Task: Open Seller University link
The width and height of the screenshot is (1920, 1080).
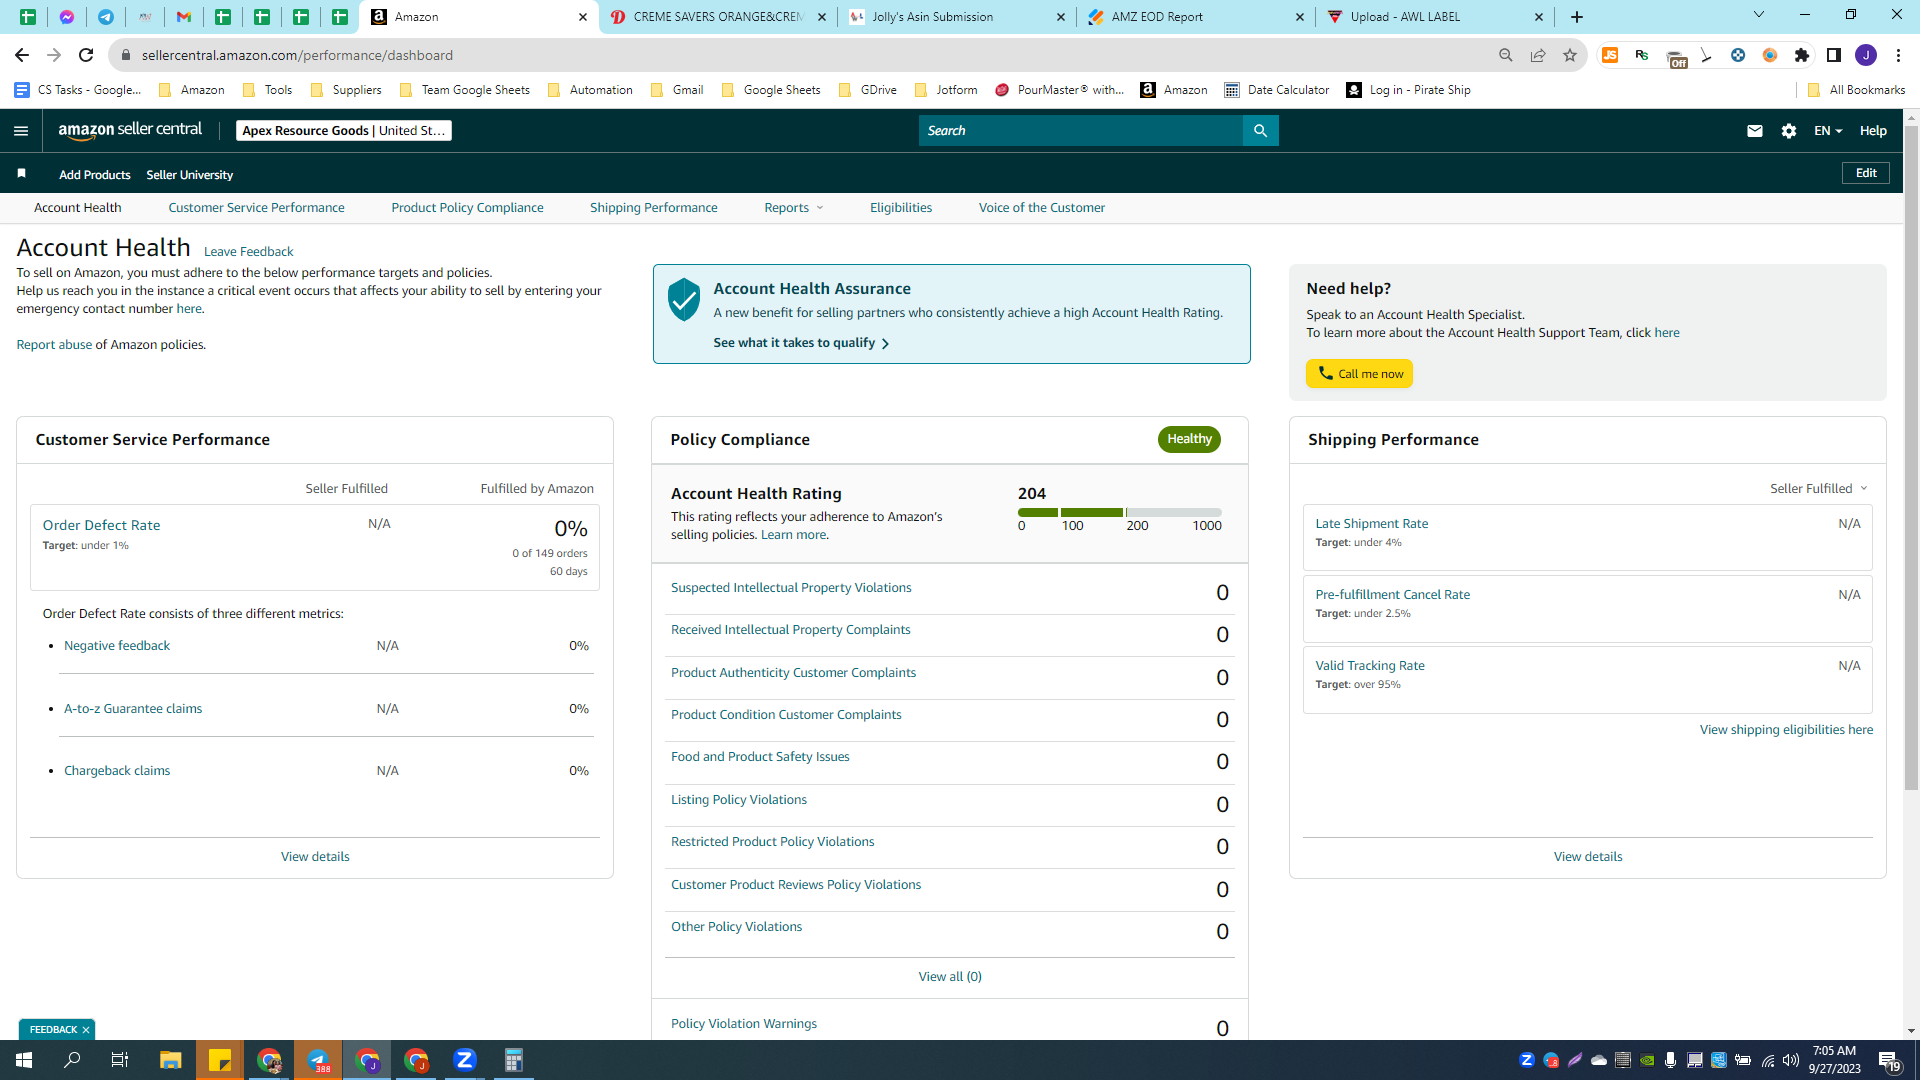Action: 190,175
